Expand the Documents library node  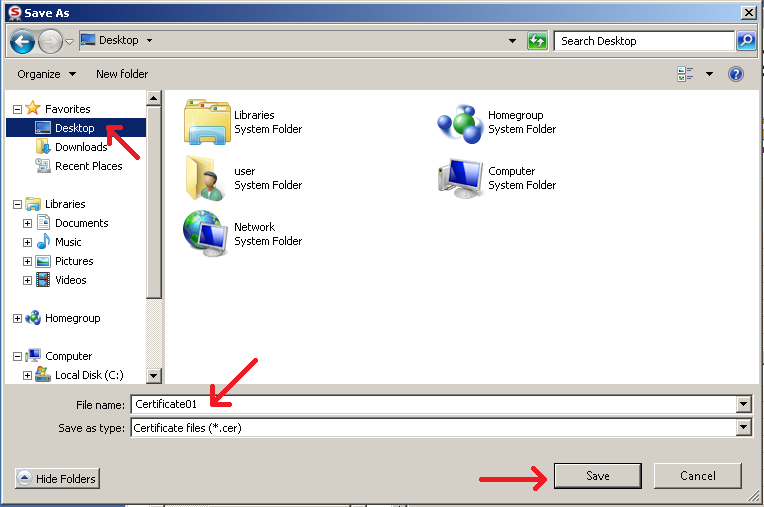[x=28, y=223]
